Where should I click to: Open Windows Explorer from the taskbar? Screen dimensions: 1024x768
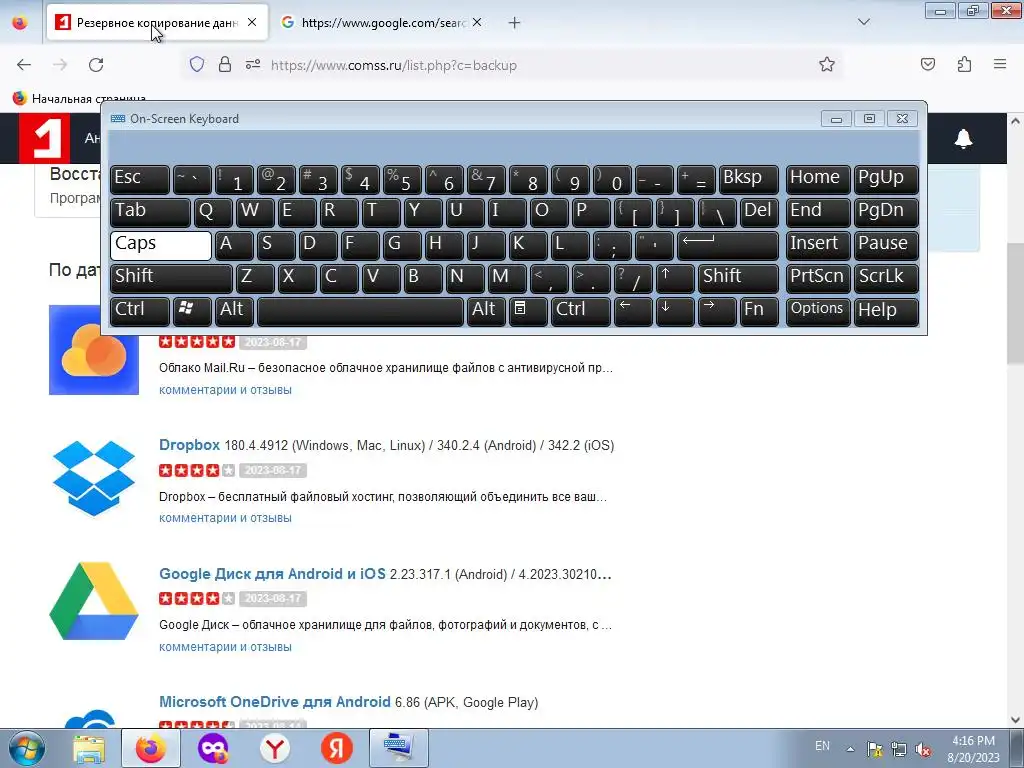89,748
